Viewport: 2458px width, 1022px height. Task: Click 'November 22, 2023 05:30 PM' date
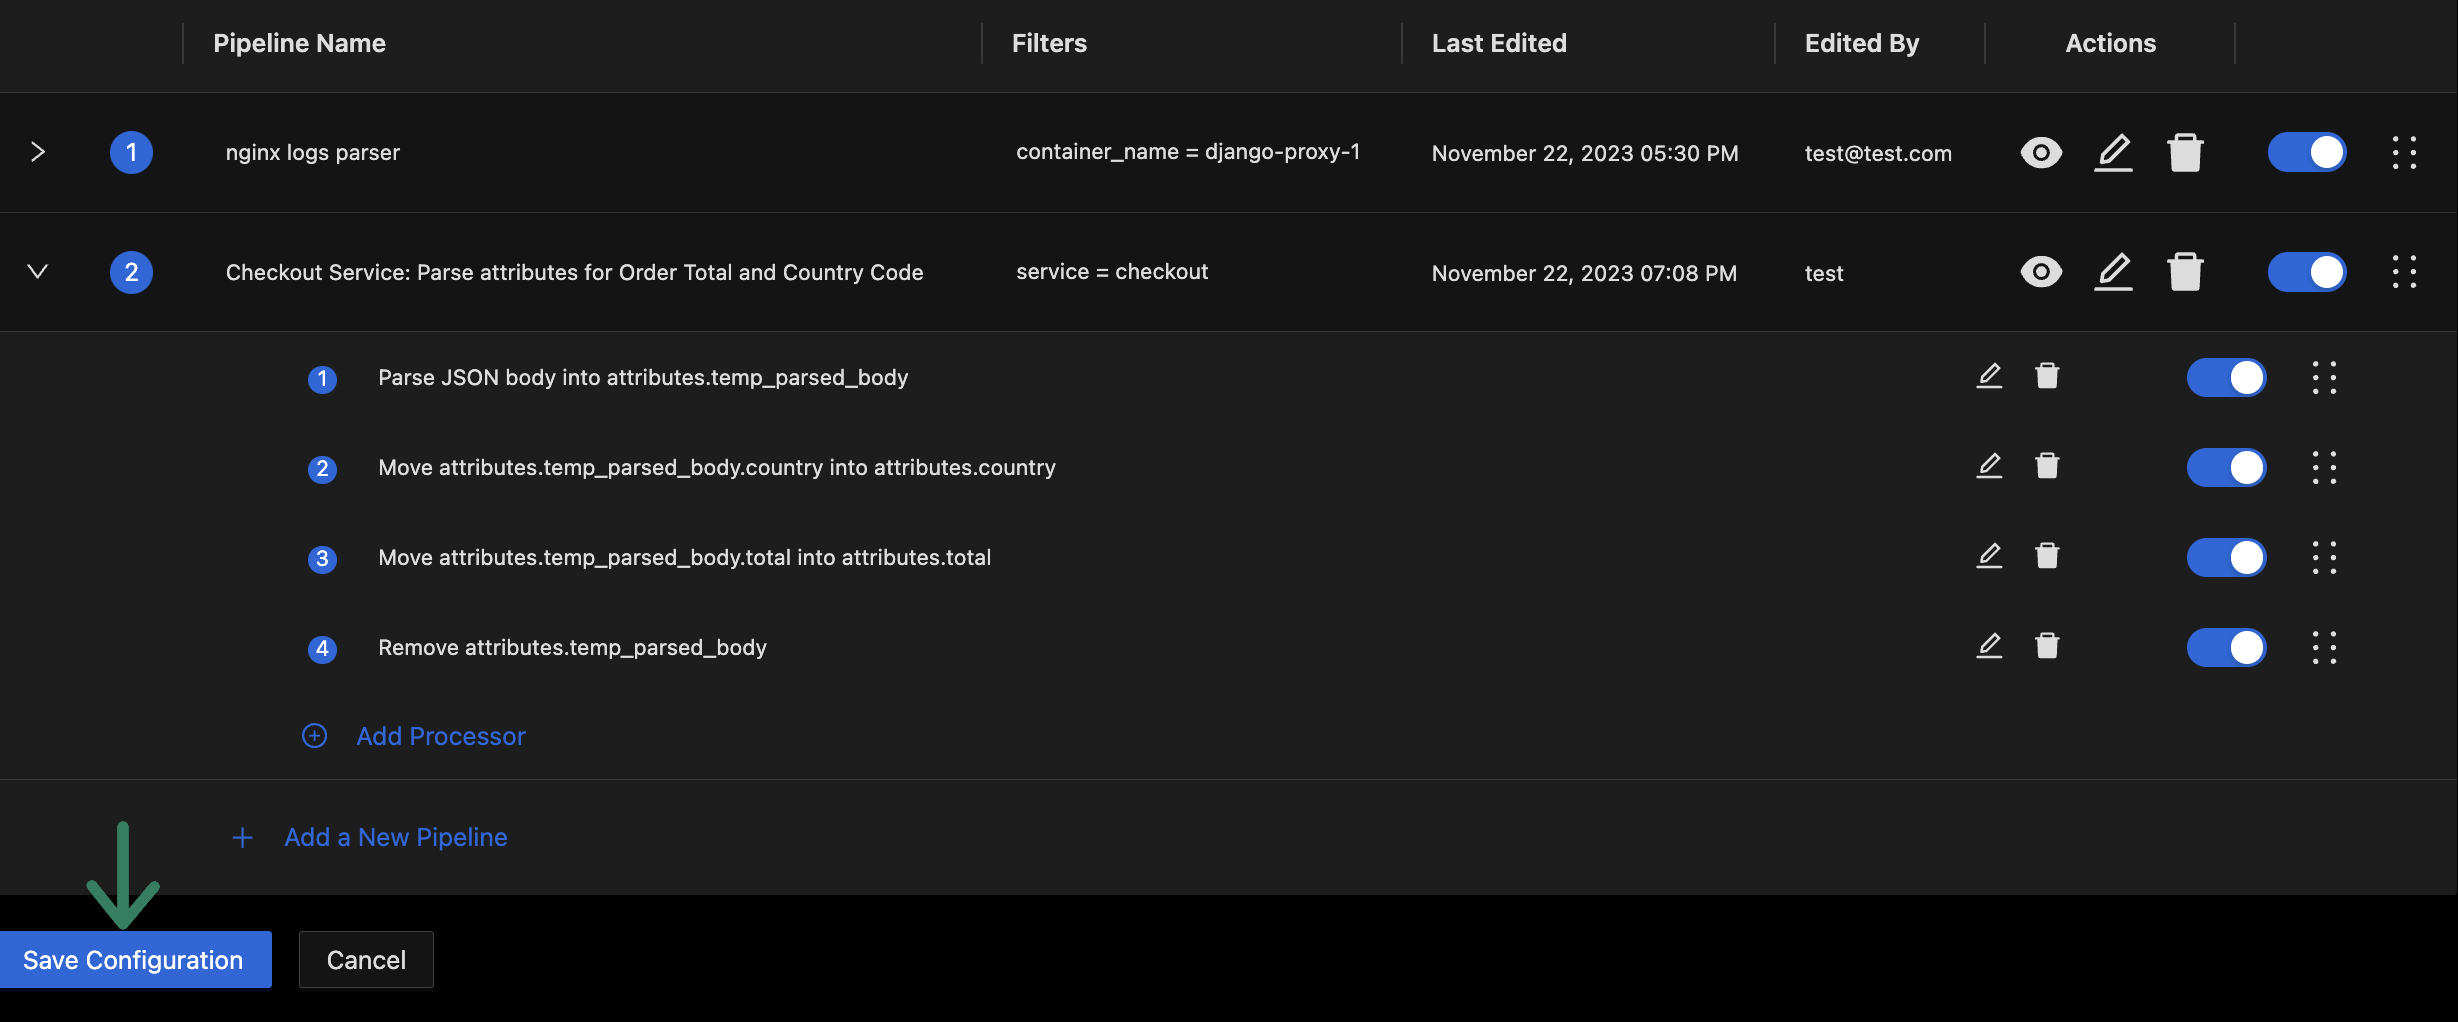click(1585, 154)
